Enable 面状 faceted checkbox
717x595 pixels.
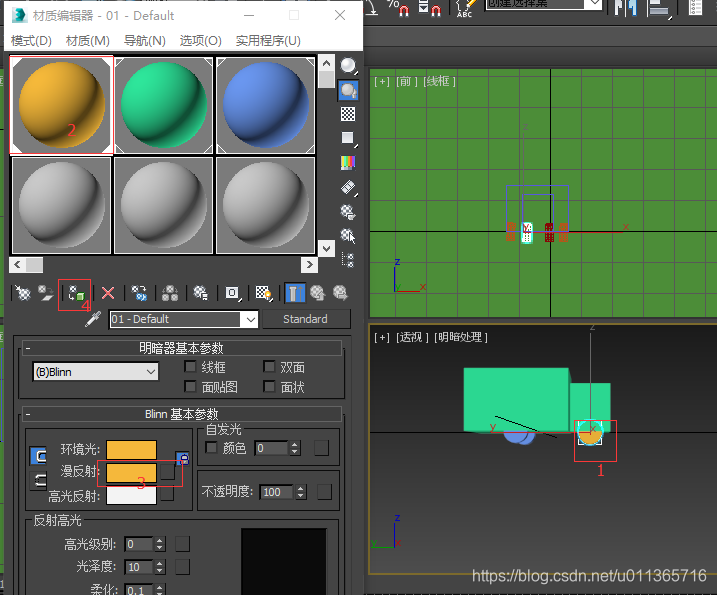(269, 387)
